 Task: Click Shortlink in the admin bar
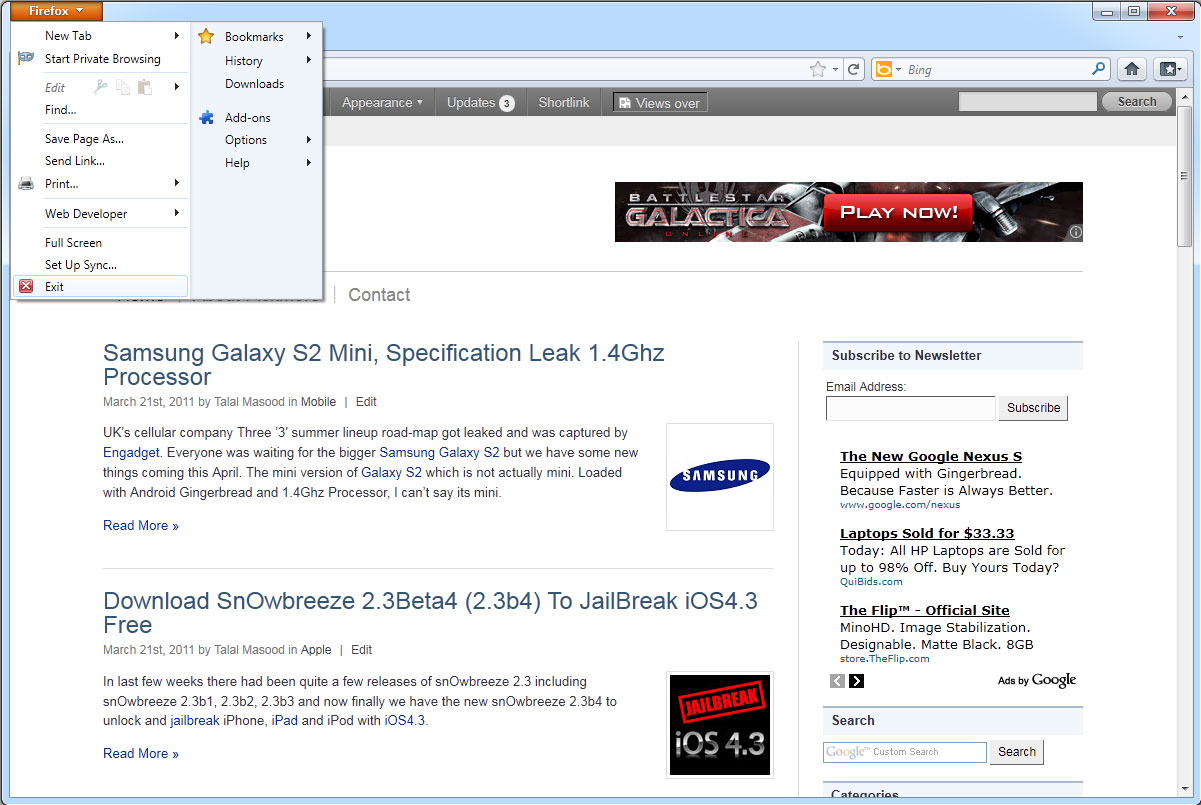pyautogui.click(x=564, y=102)
